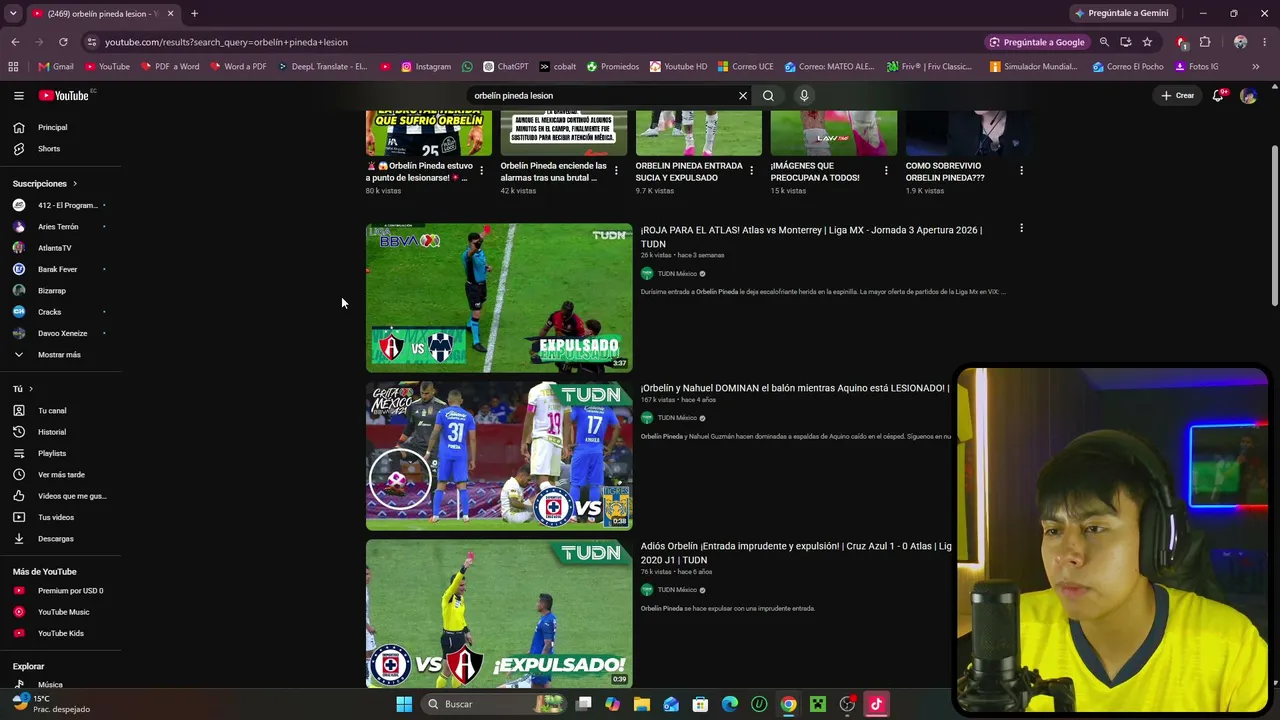Screen dimensions: 1280x720
Task: Go to YouTube home via the logo
Action: tap(65, 96)
